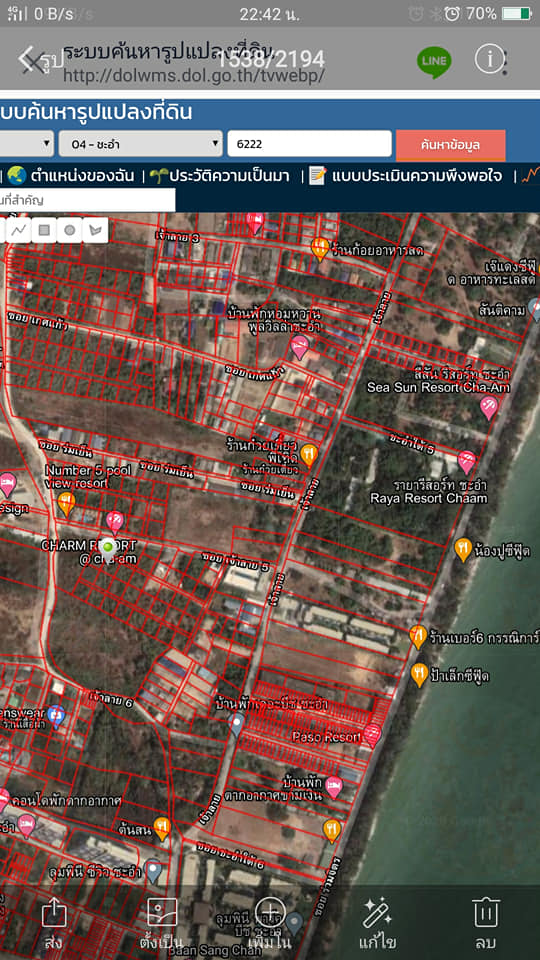The width and height of the screenshot is (540, 960).
Task: Click the 70% battery indicator
Action: (x=499, y=13)
